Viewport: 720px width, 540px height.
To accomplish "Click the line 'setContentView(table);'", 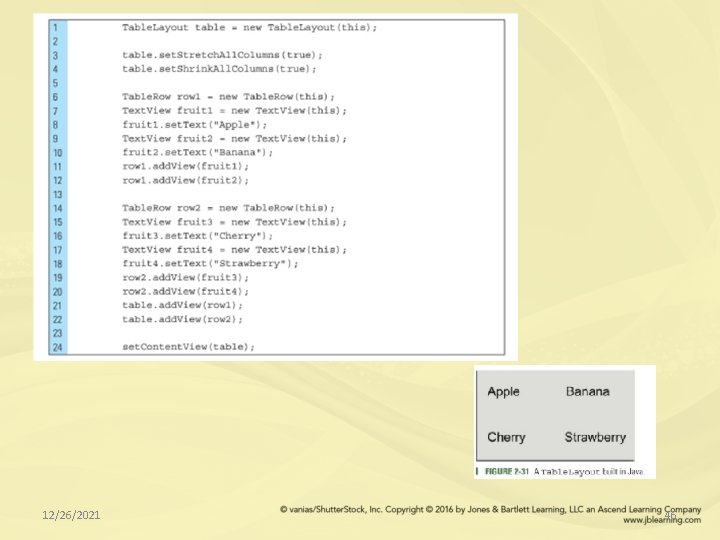I will (188, 347).
